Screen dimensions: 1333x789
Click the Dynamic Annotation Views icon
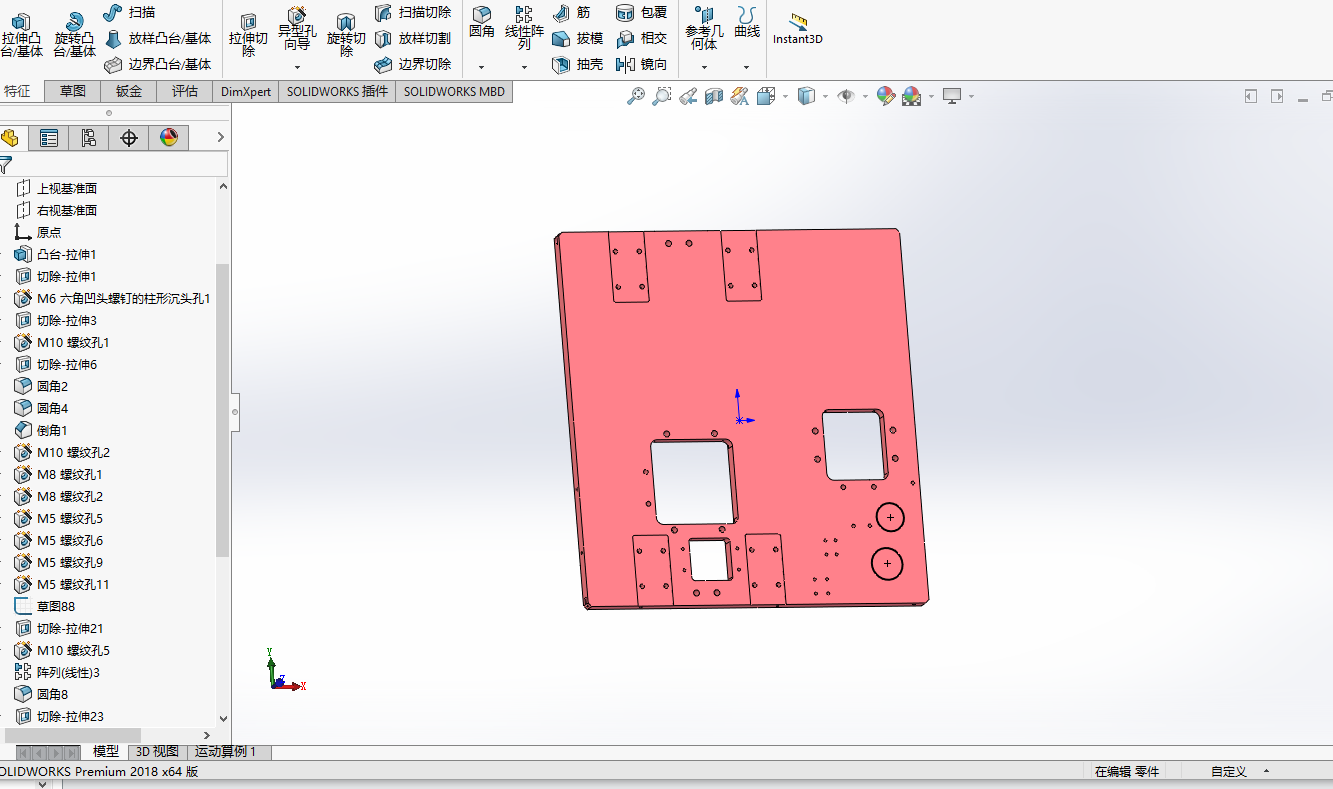tap(739, 96)
